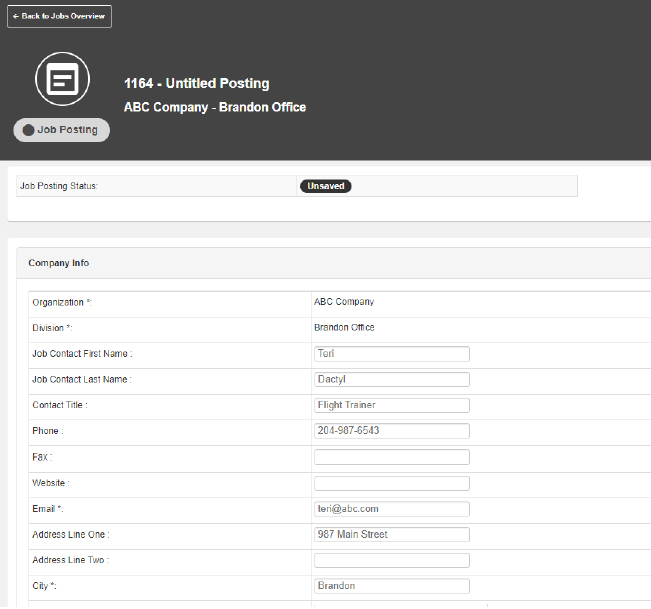
Task: Click into the Job Contact Last Name field
Action: tap(391, 380)
